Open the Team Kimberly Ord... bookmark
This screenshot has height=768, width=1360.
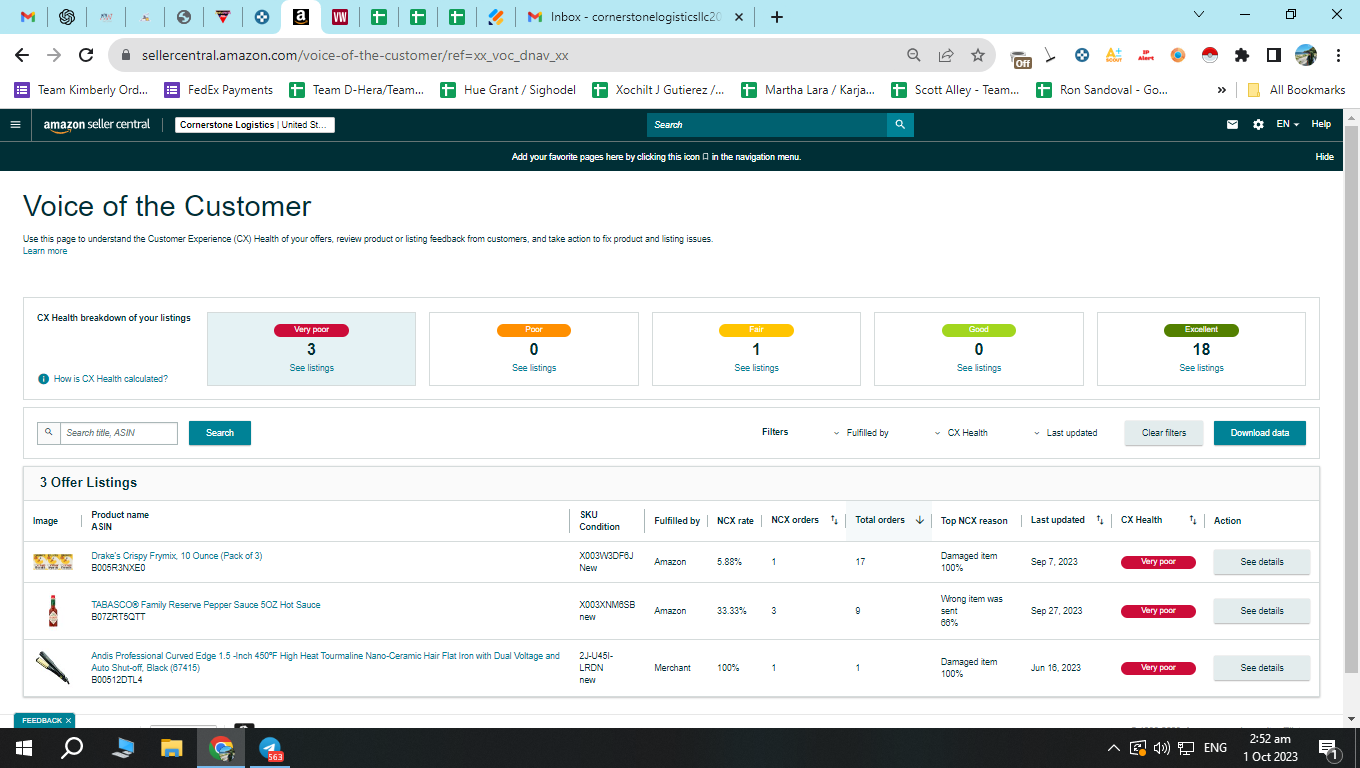coord(81,90)
